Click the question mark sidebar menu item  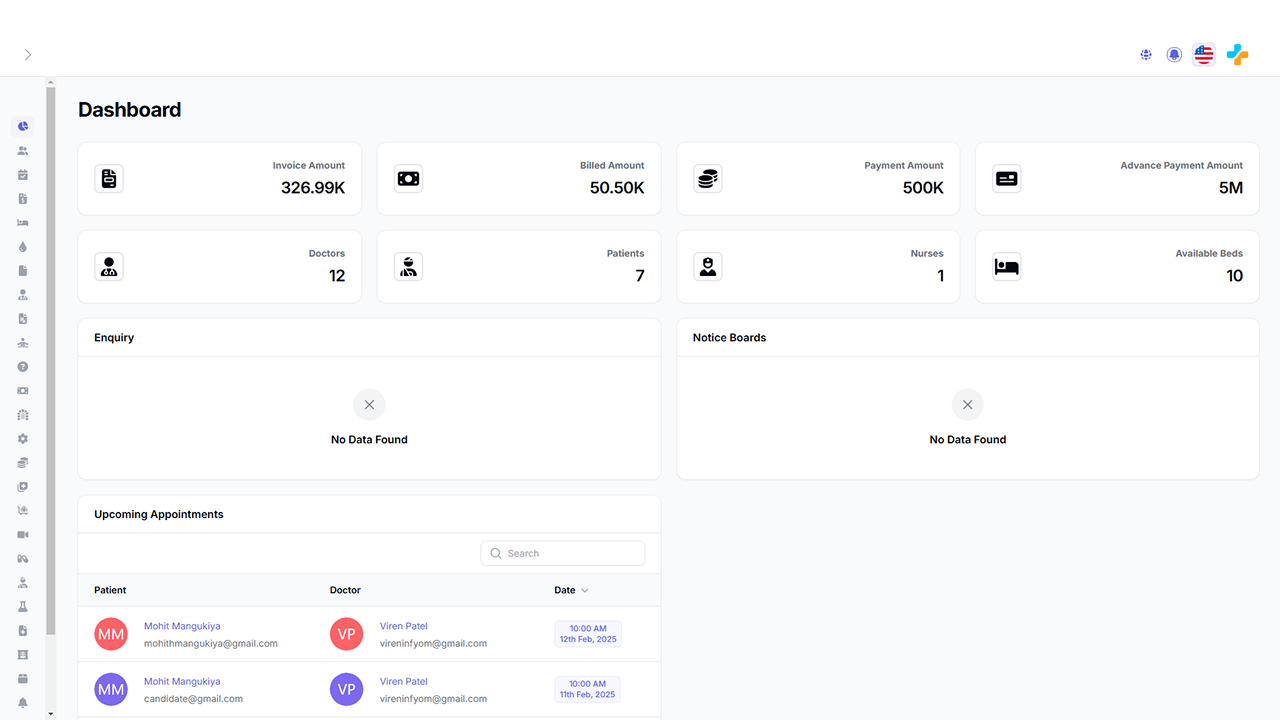click(23, 367)
